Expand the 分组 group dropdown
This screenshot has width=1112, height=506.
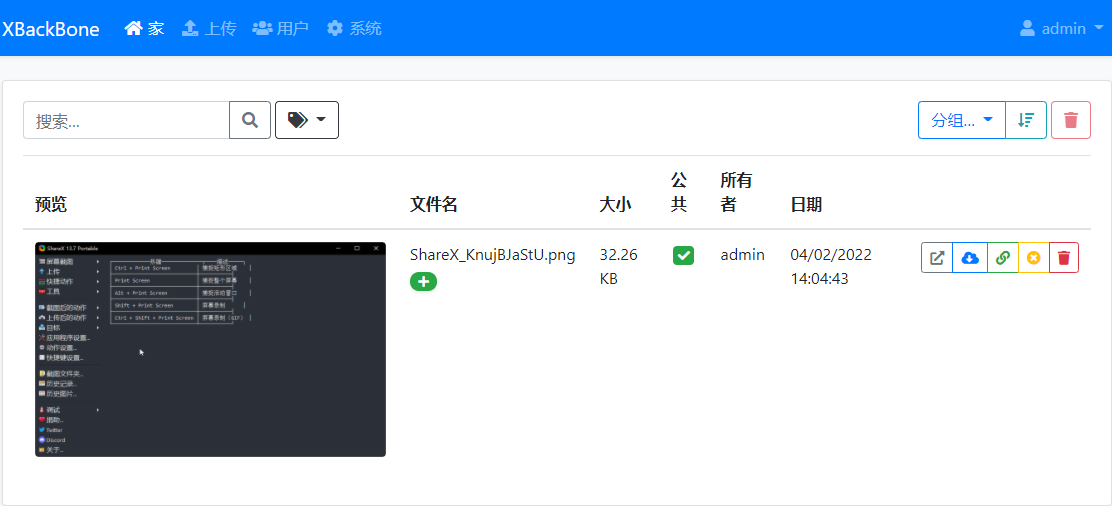click(x=962, y=120)
